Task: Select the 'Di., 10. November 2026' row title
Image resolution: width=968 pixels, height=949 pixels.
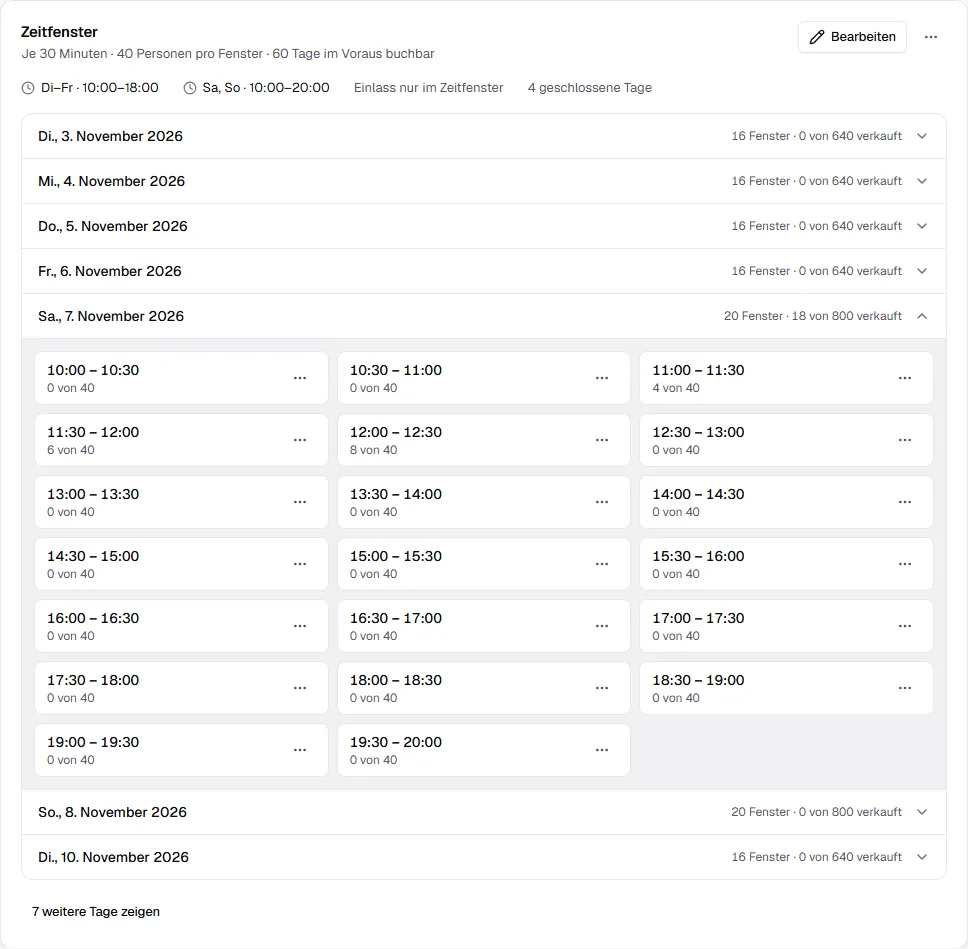Action: point(114,857)
